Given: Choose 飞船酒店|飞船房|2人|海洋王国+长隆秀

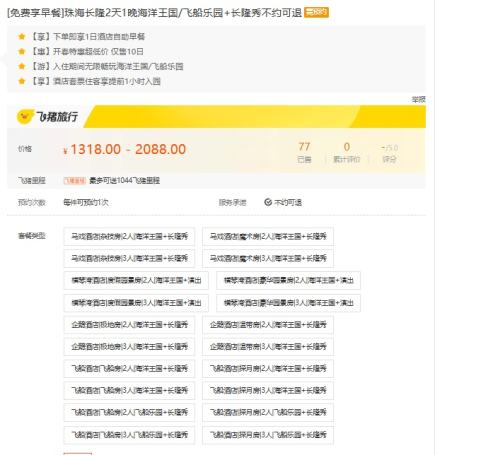Looking at the screenshot, I should 129,369.
